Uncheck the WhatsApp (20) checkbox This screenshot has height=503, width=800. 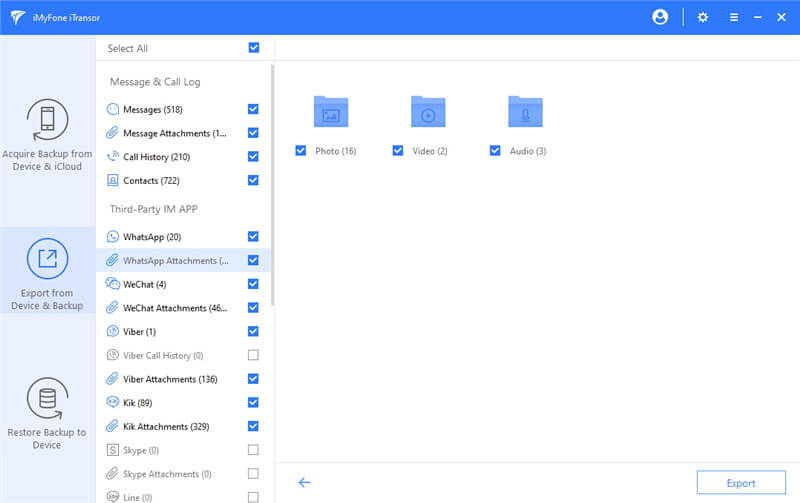(x=253, y=236)
